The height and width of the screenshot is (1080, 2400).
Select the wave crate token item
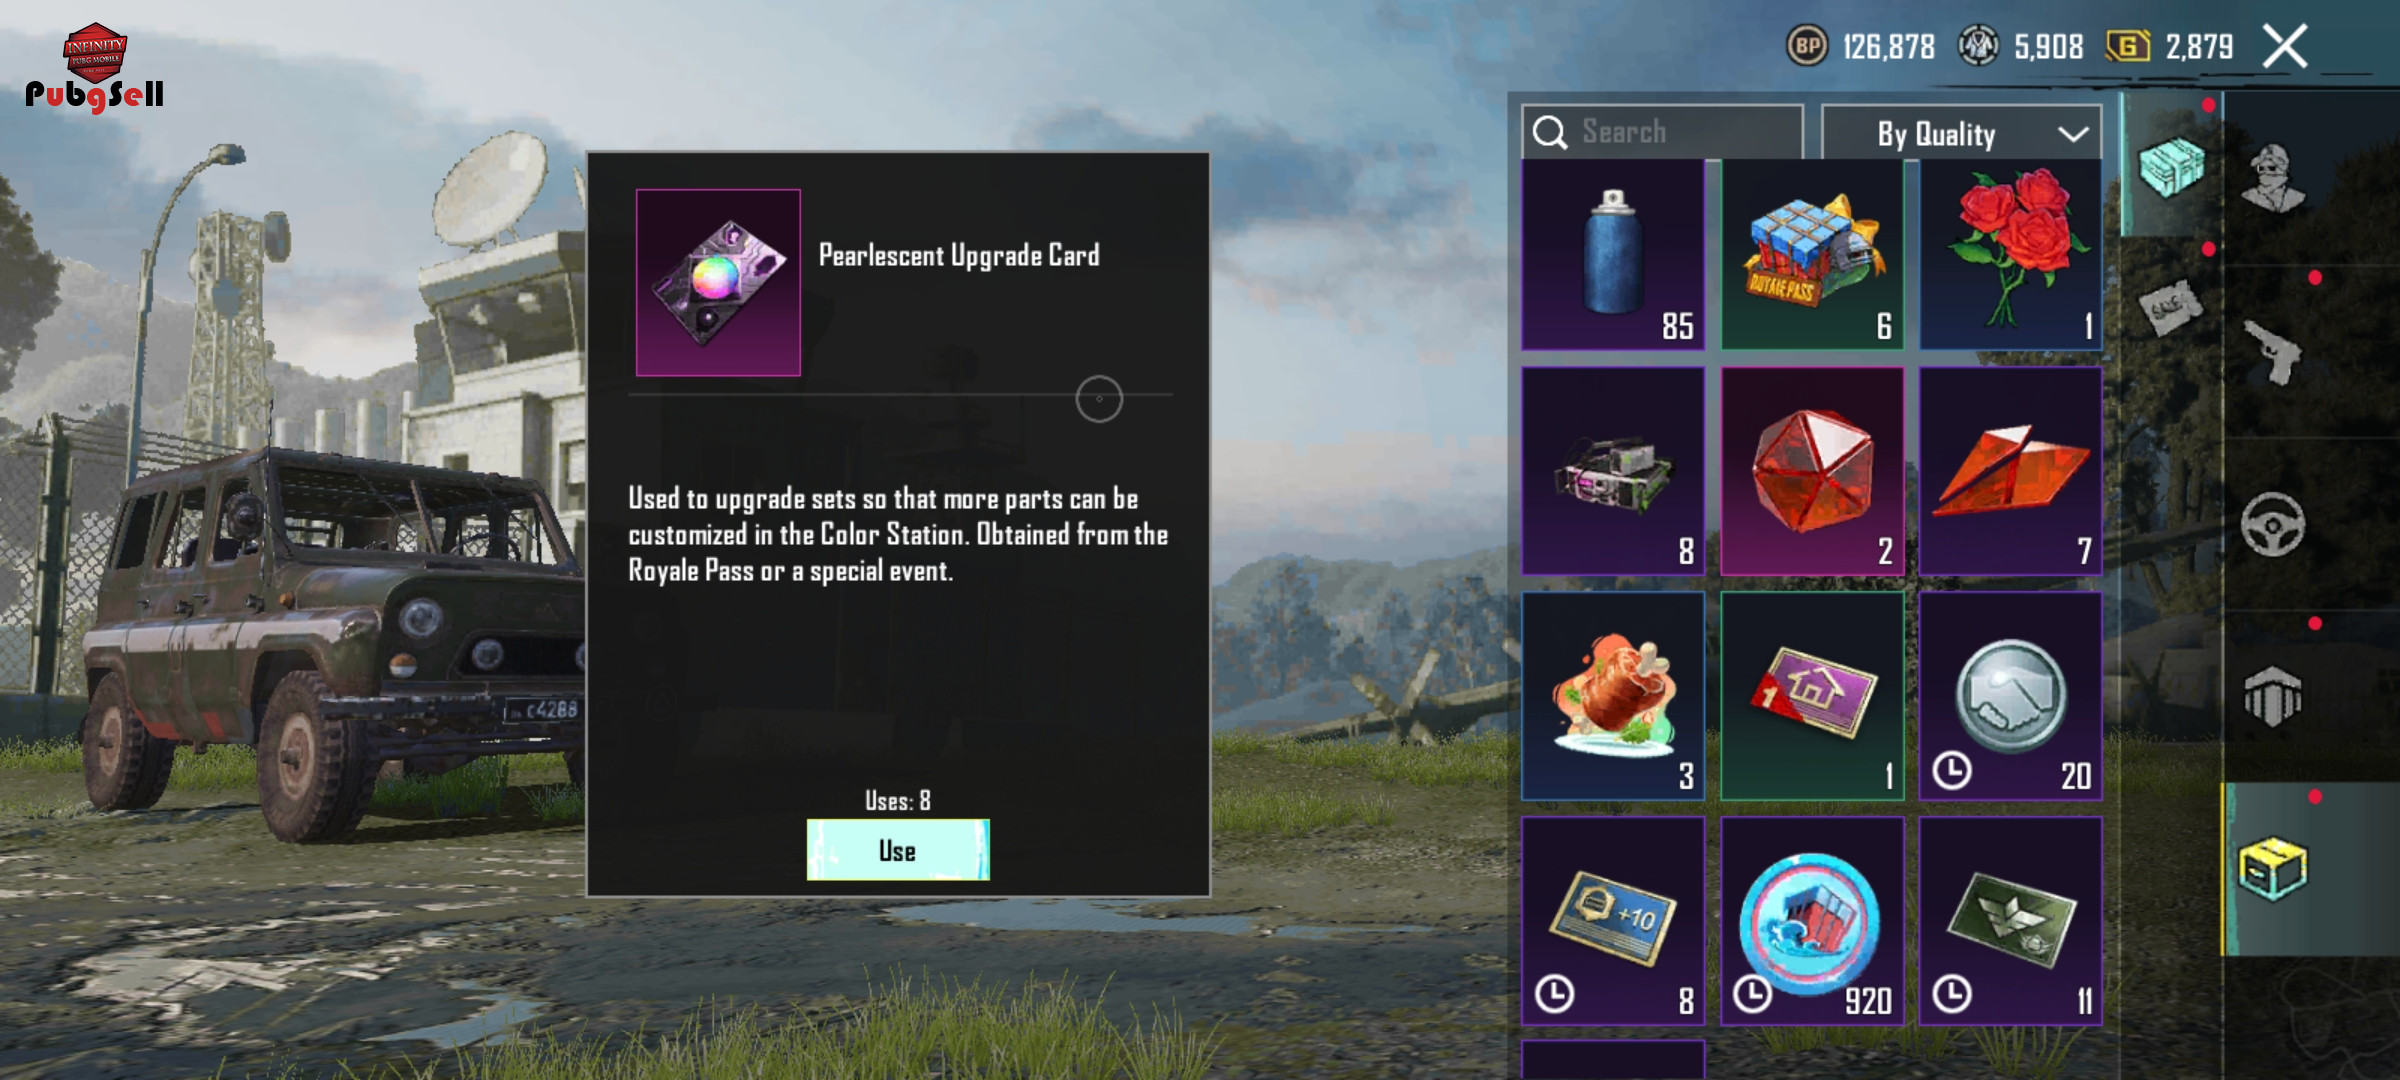point(1812,921)
